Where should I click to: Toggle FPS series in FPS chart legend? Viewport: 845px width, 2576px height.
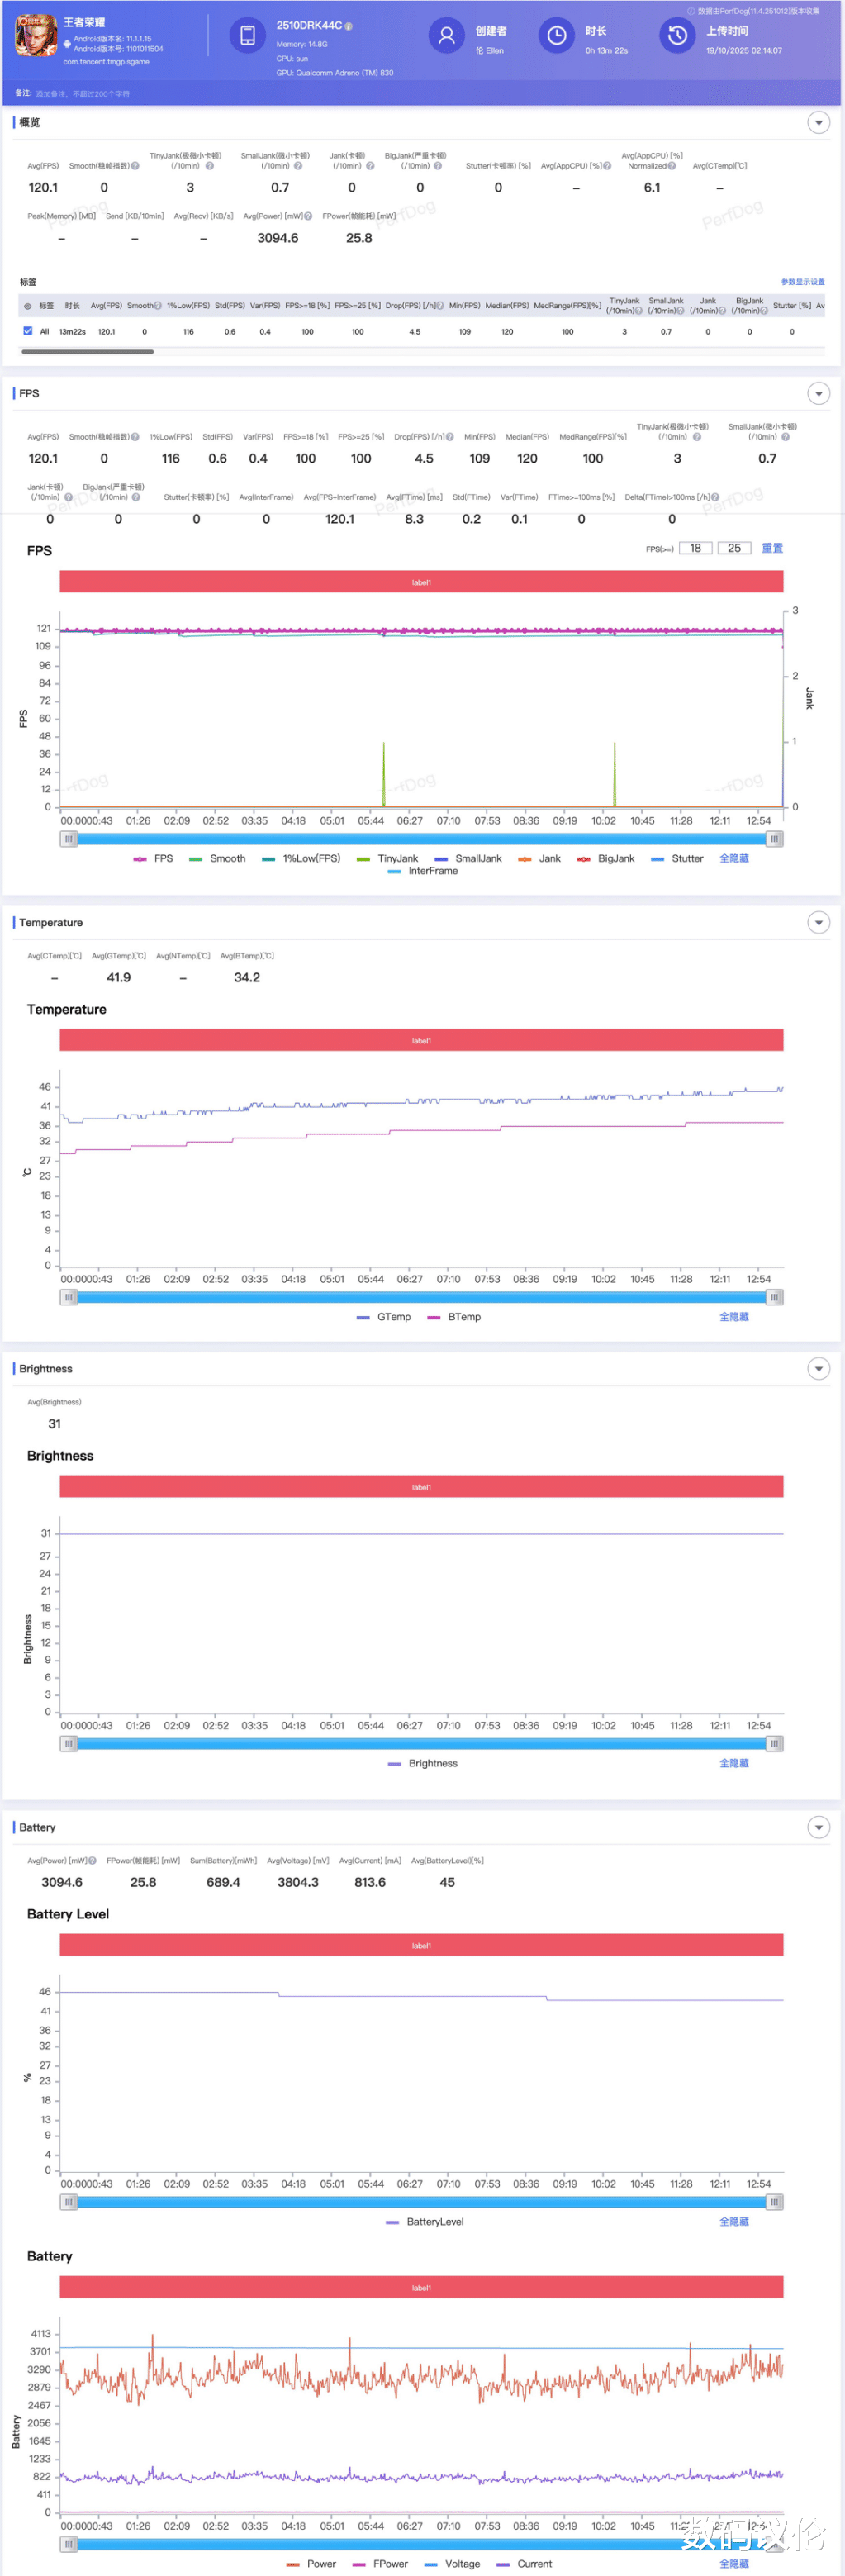coord(154,859)
